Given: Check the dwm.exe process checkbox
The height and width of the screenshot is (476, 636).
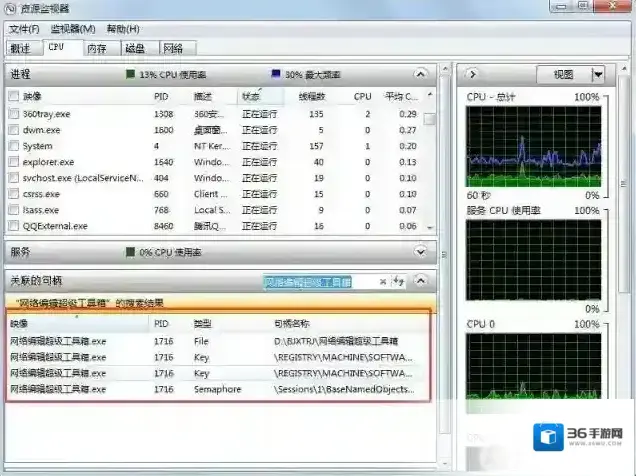Looking at the screenshot, I should (14, 130).
